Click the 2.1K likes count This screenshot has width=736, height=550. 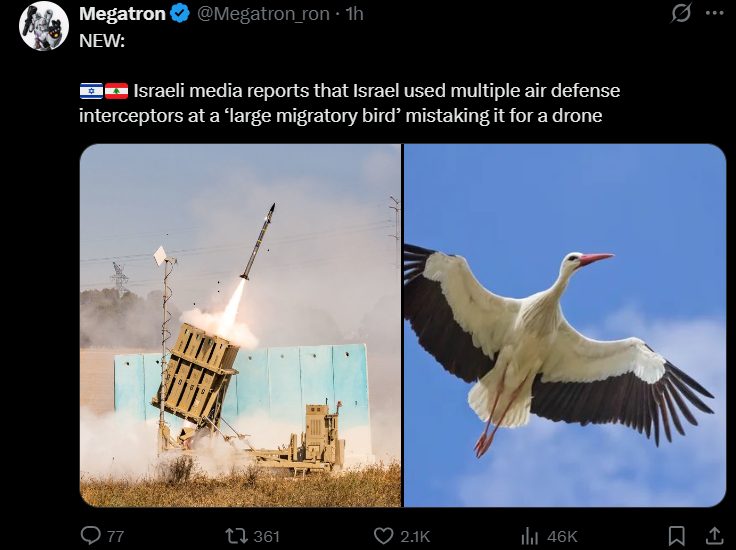click(415, 536)
